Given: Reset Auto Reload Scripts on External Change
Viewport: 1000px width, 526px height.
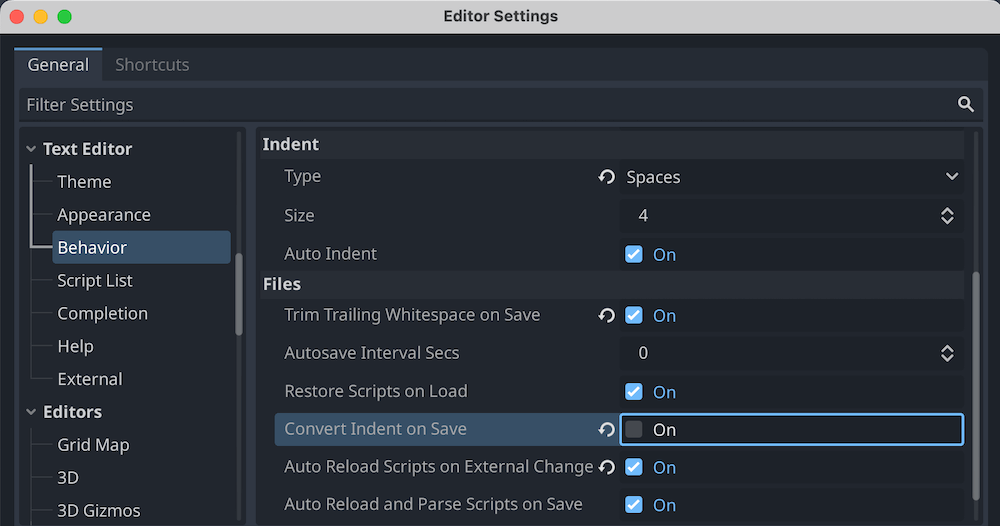Looking at the screenshot, I should [607, 467].
